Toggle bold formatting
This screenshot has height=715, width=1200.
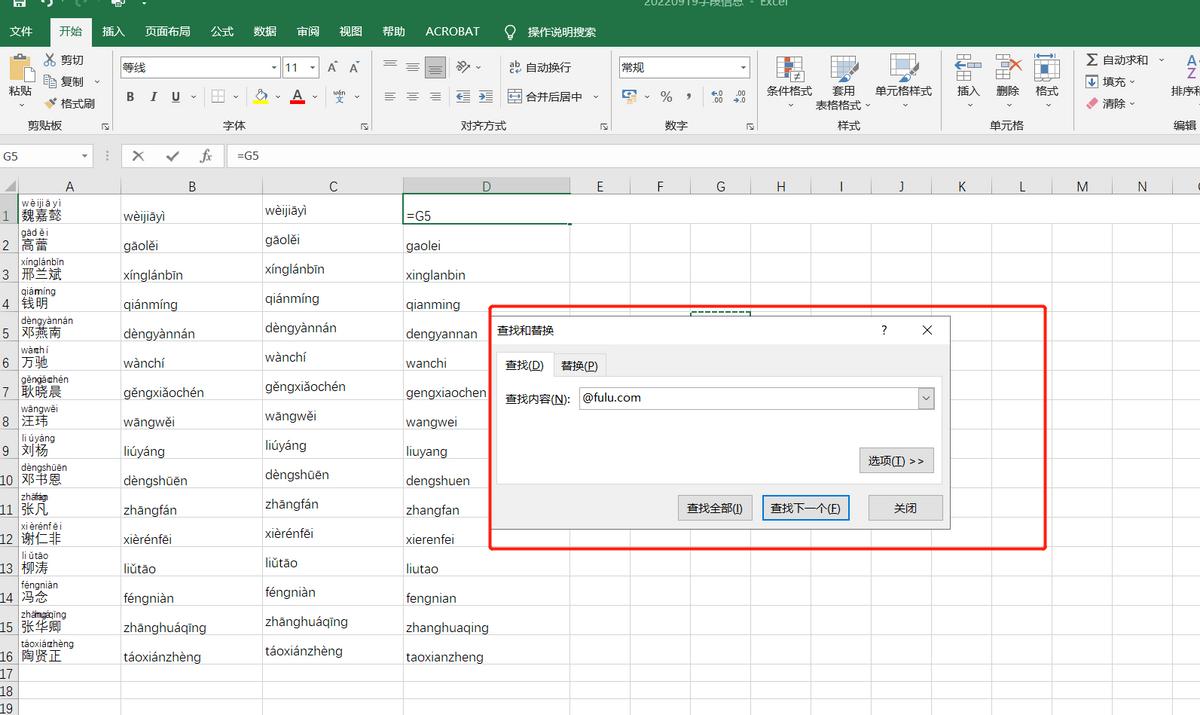click(x=130, y=97)
